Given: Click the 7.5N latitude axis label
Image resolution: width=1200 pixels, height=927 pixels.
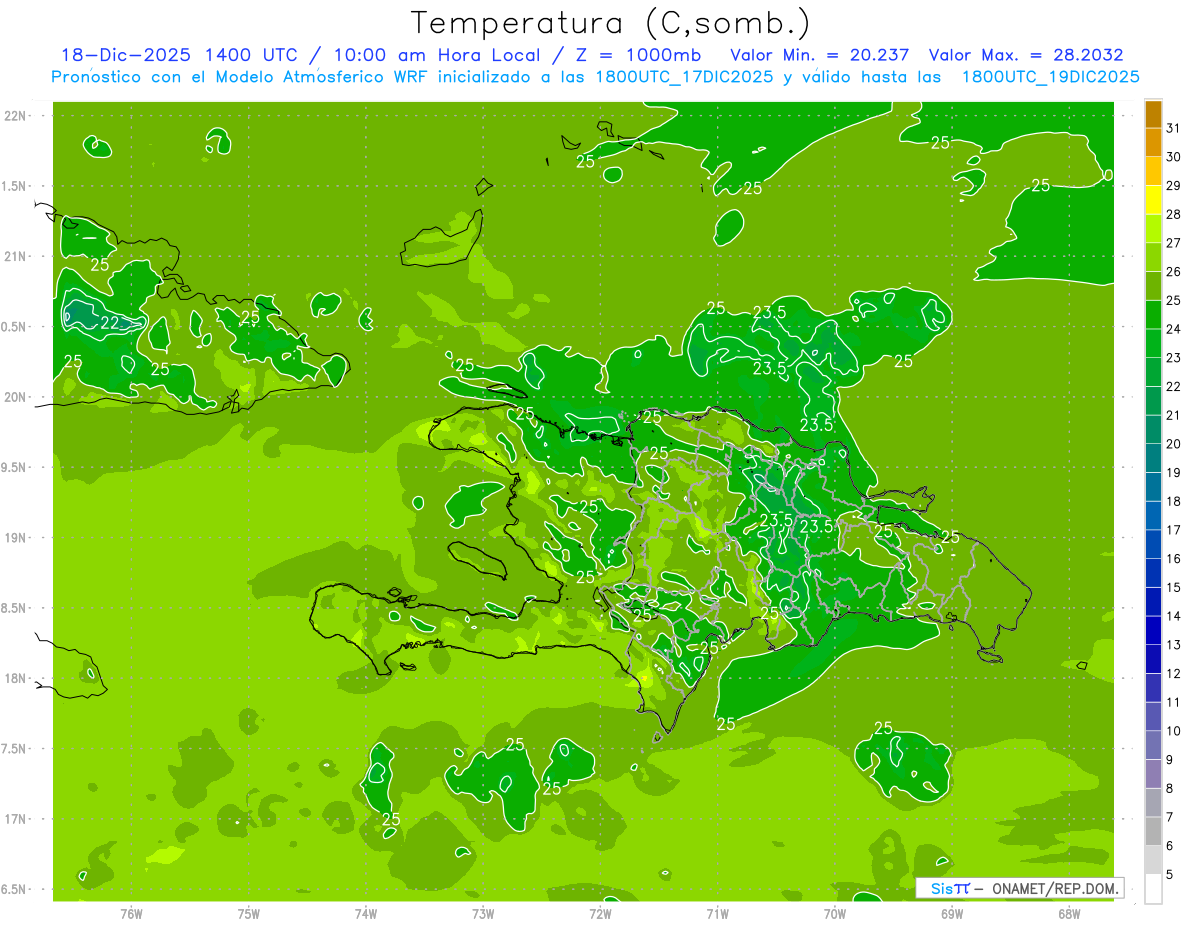Looking at the screenshot, I should click(15, 748).
